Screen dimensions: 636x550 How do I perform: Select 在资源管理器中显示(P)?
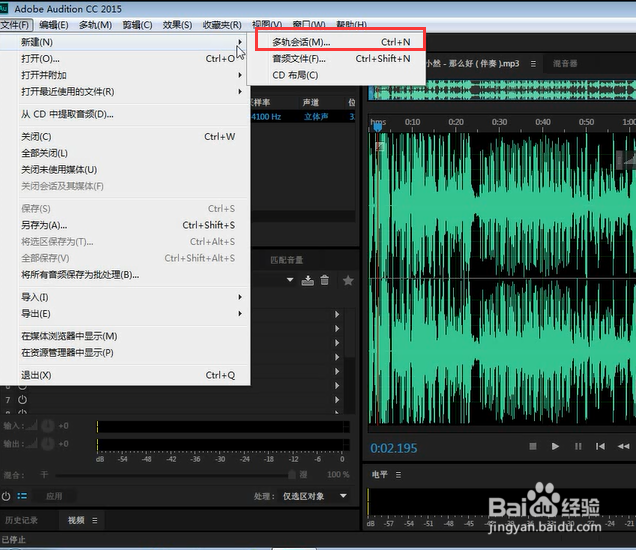tap(124, 352)
